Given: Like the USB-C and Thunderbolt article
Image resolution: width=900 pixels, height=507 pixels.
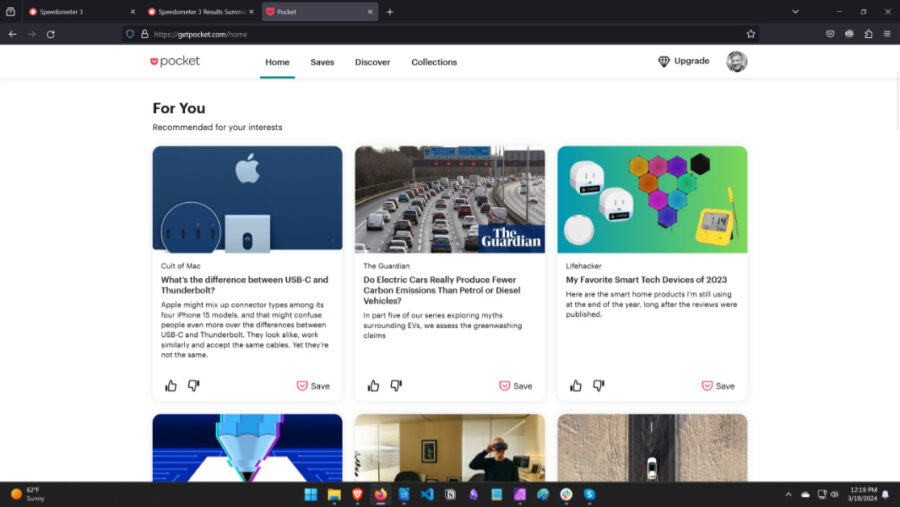Looking at the screenshot, I should [170, 386].
